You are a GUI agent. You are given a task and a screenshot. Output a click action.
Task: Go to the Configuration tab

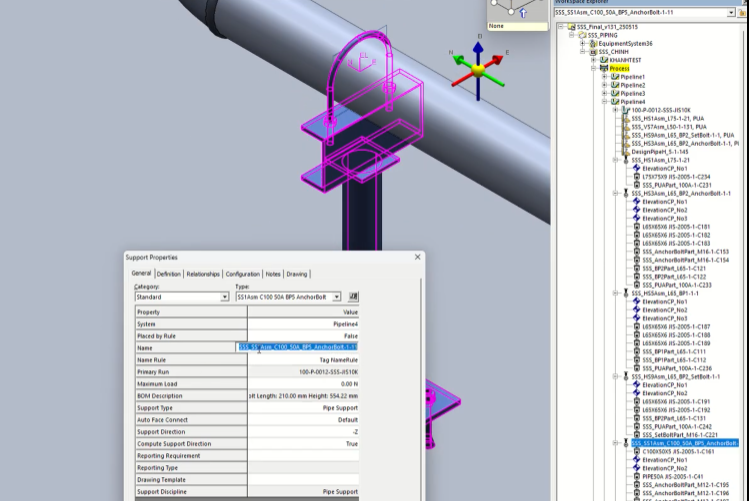click(242, 274)
